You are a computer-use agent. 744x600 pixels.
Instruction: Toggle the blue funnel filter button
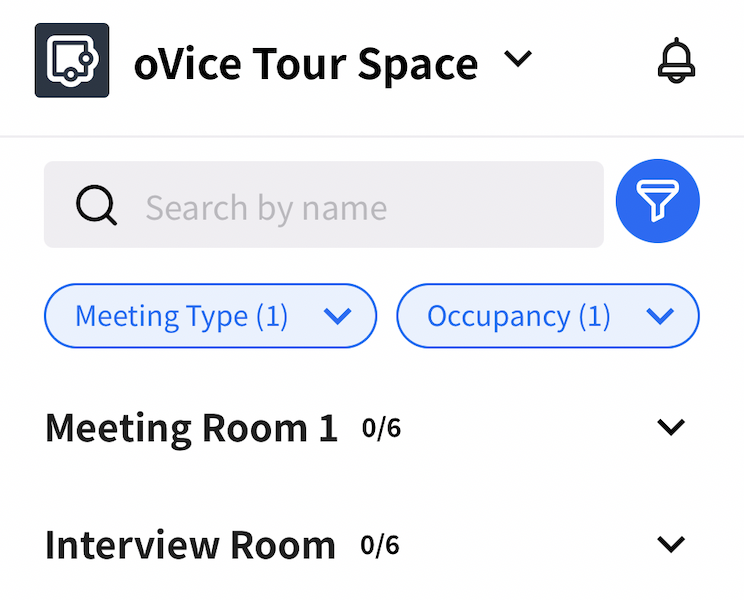657,202
